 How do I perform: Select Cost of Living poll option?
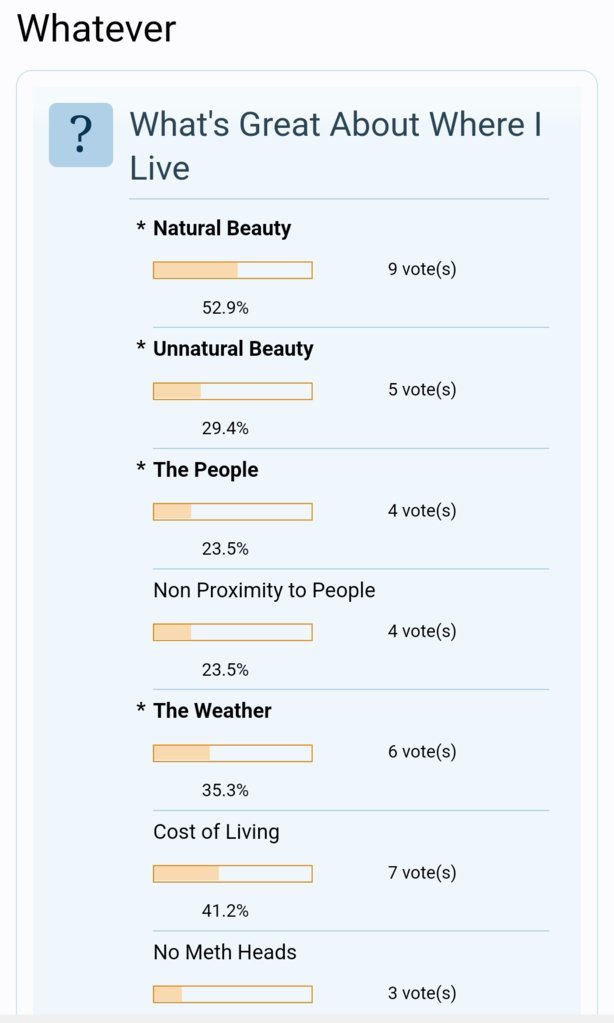pyautogui.click(x=216, y=832)
